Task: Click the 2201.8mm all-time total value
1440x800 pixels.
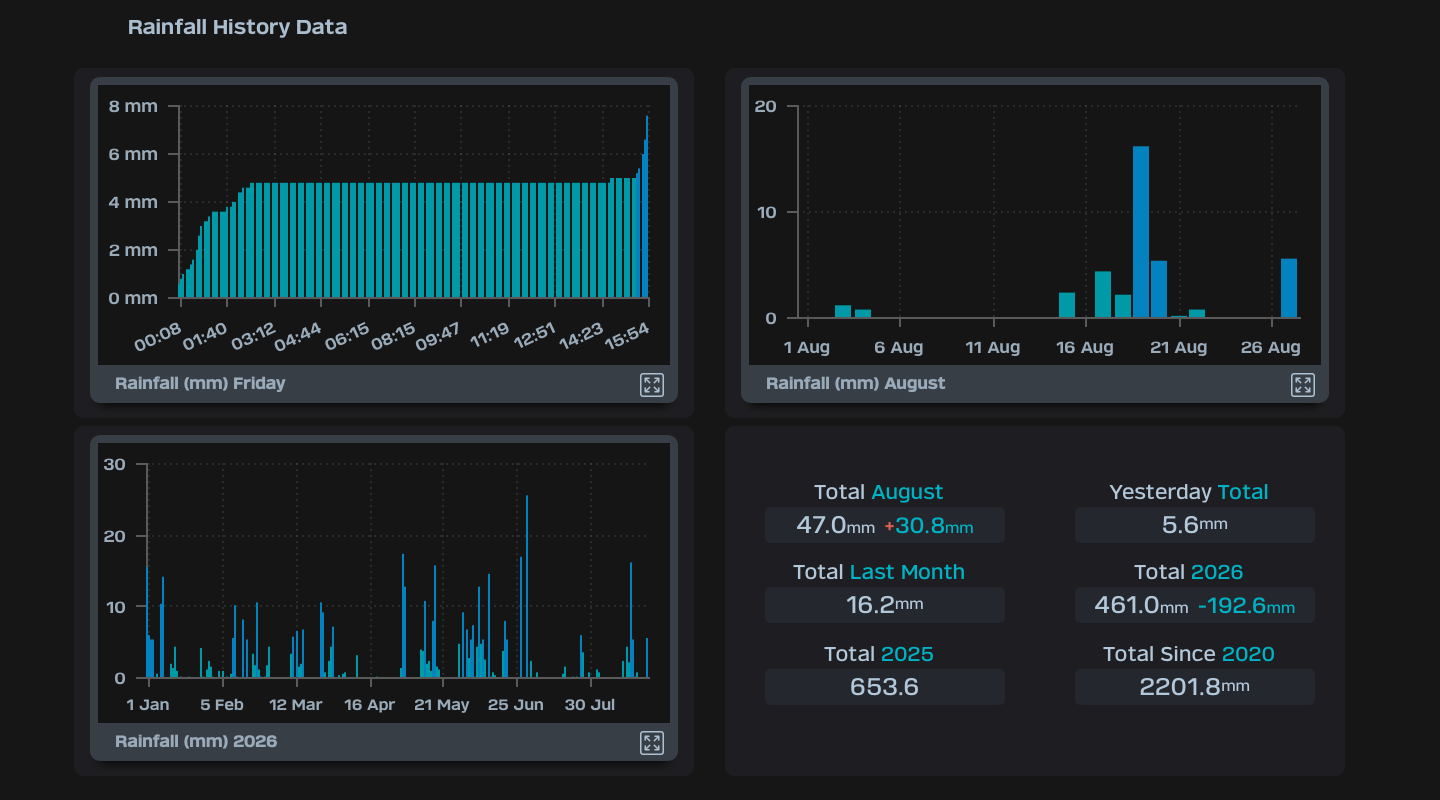Action: coord(1195,687)
